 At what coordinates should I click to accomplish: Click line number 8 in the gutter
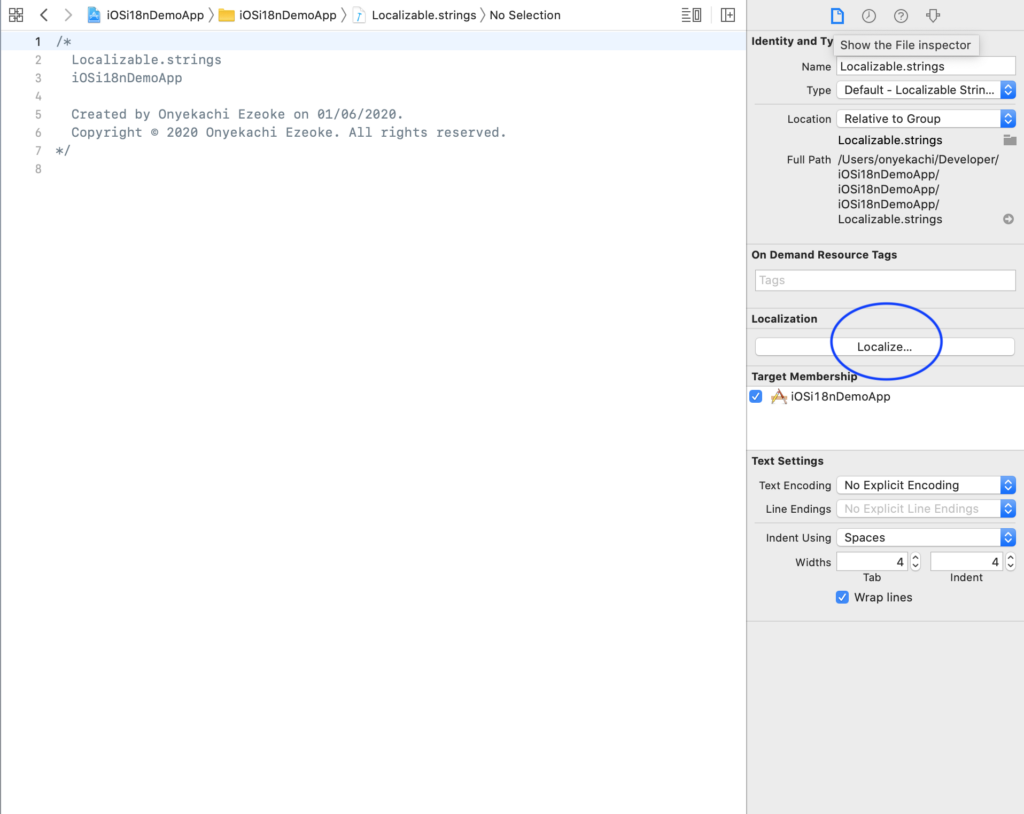click(x=39, y=169)
